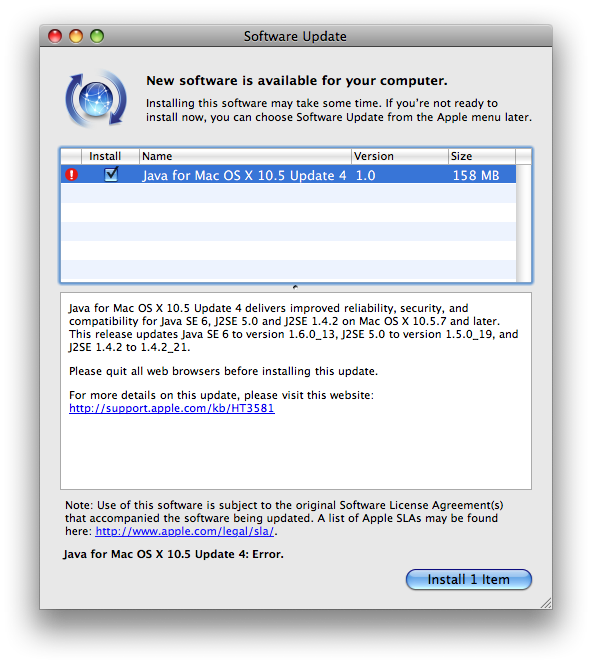Open the support.apple.com/kb/HT3581 link
This screenshot has width=592, height=664.
[x=172, y=408]
